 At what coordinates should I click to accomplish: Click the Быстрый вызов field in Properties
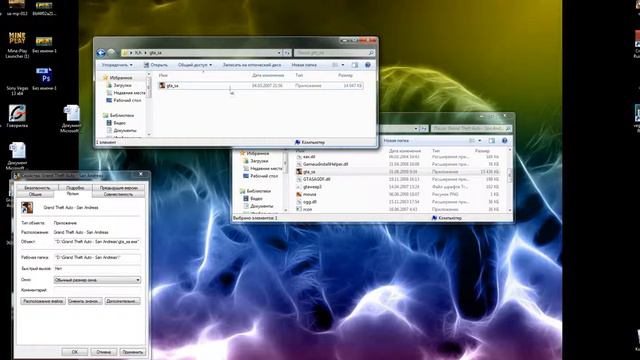click(x=97, y=269)
